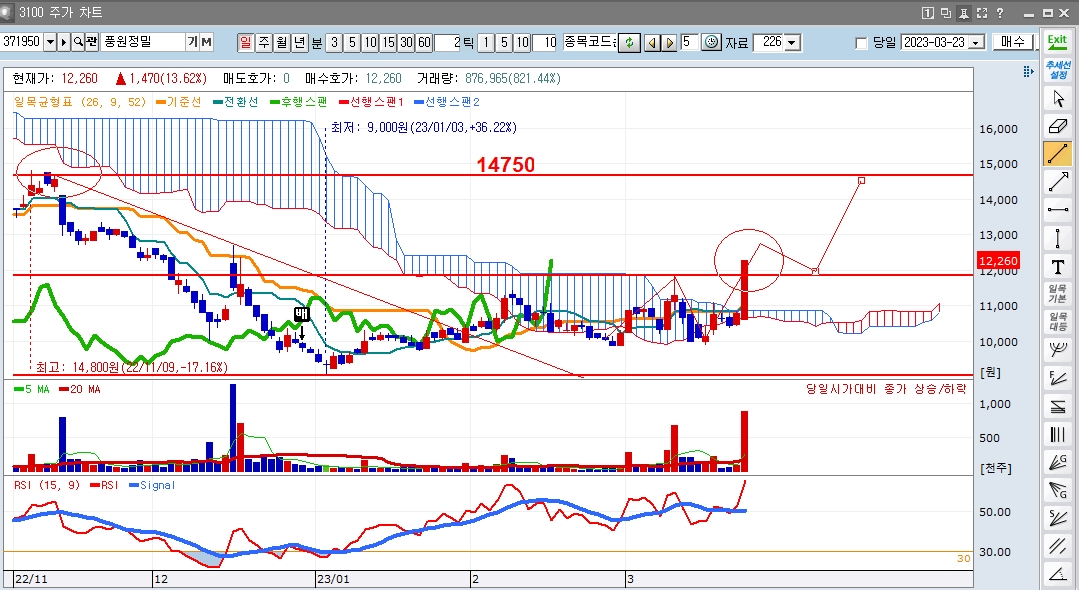The image size is (1079, 590).
Task: Pin the chart window with pushpin icon
Action: tap(964, 13)
